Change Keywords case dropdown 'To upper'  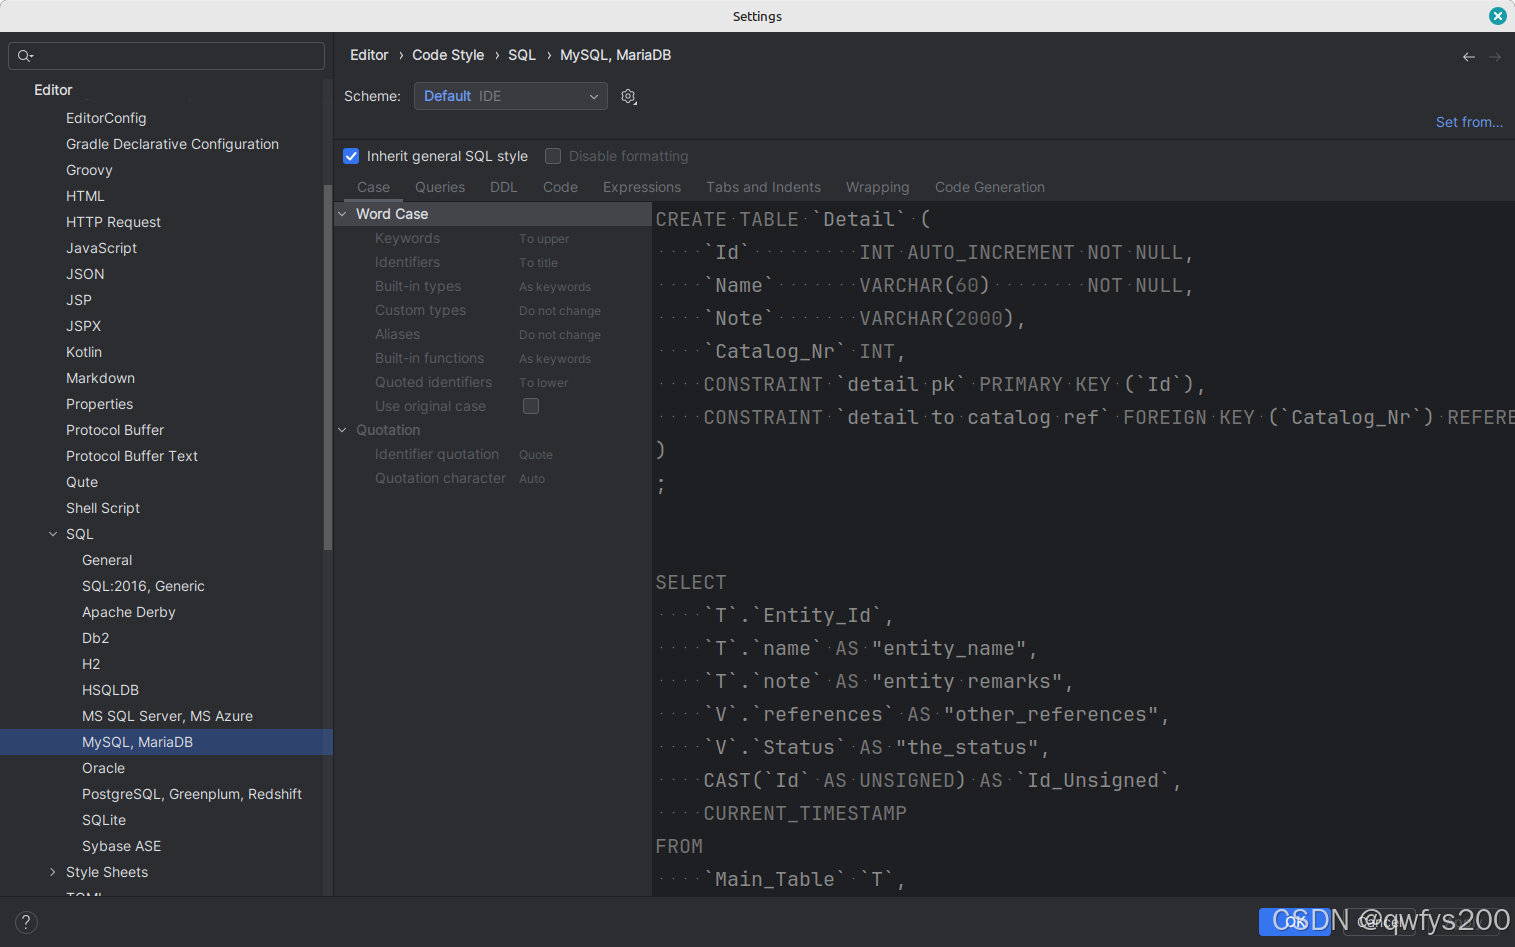point(544,239)
